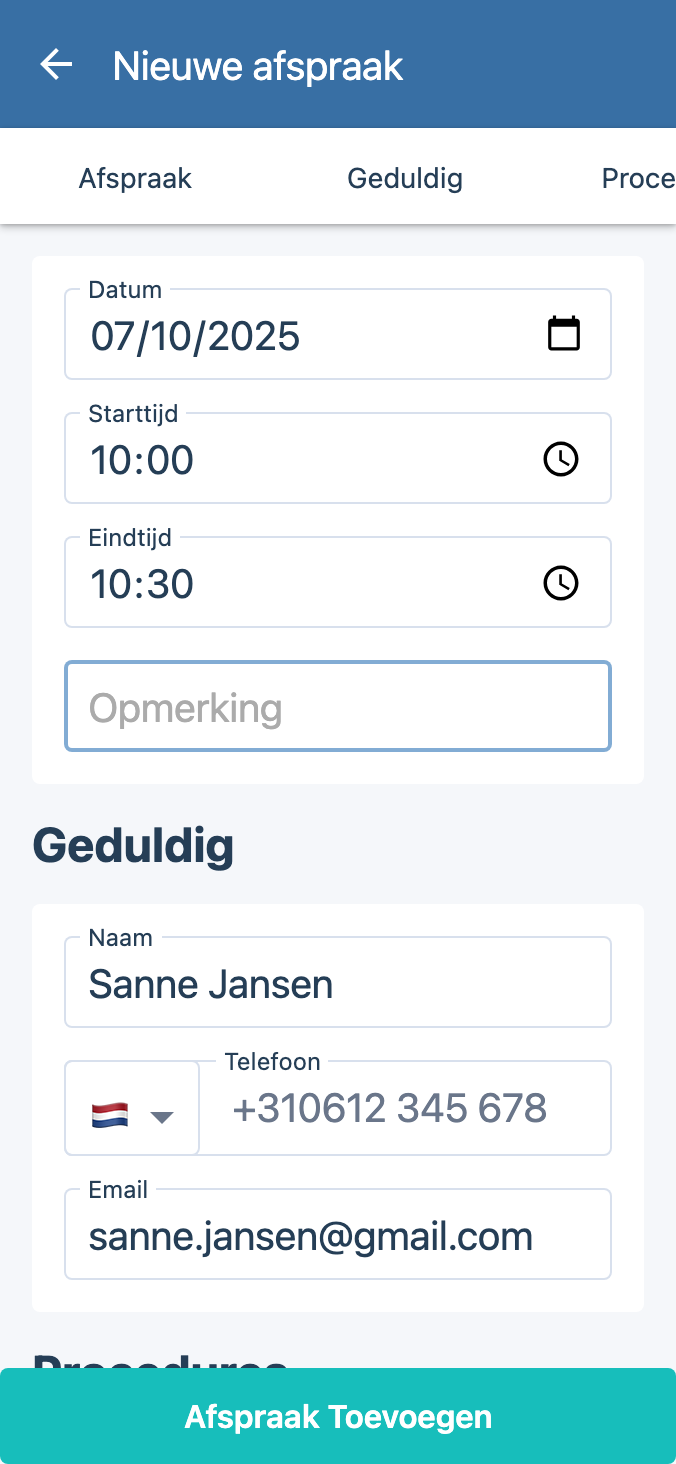Expand the country code dropdown arrow

(162, 1116)
